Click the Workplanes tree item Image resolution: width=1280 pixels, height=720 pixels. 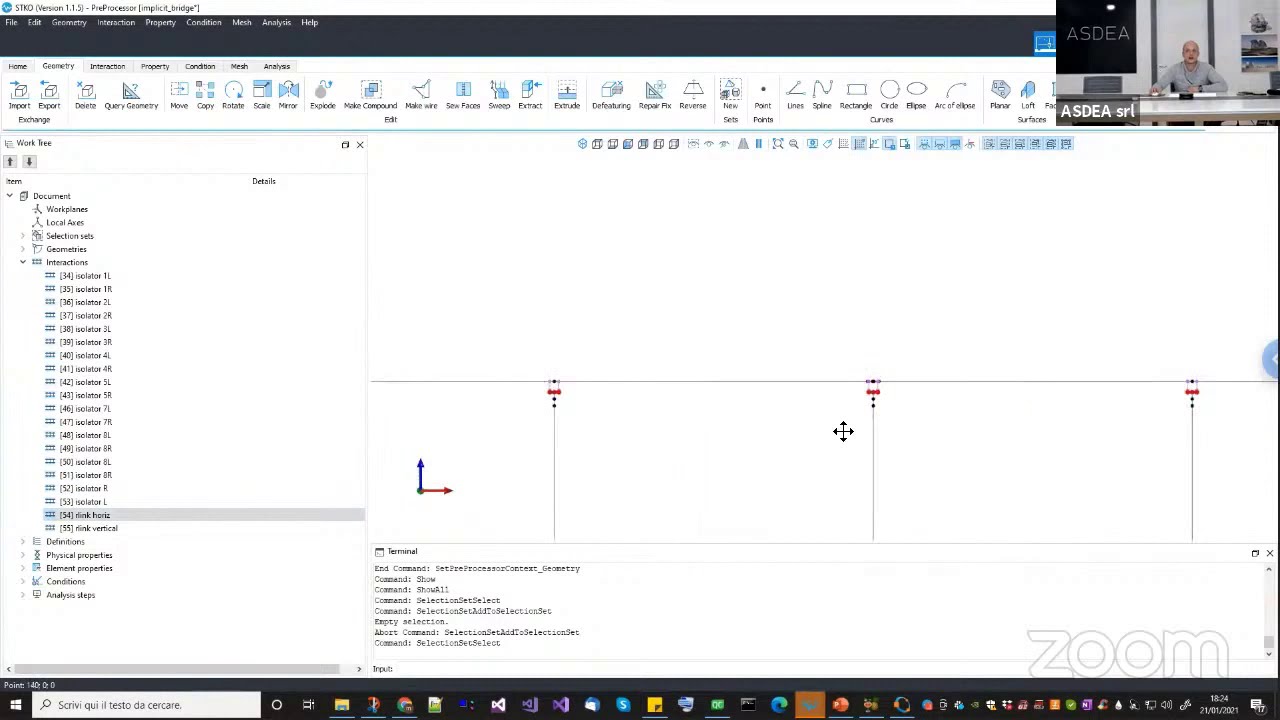66,209
